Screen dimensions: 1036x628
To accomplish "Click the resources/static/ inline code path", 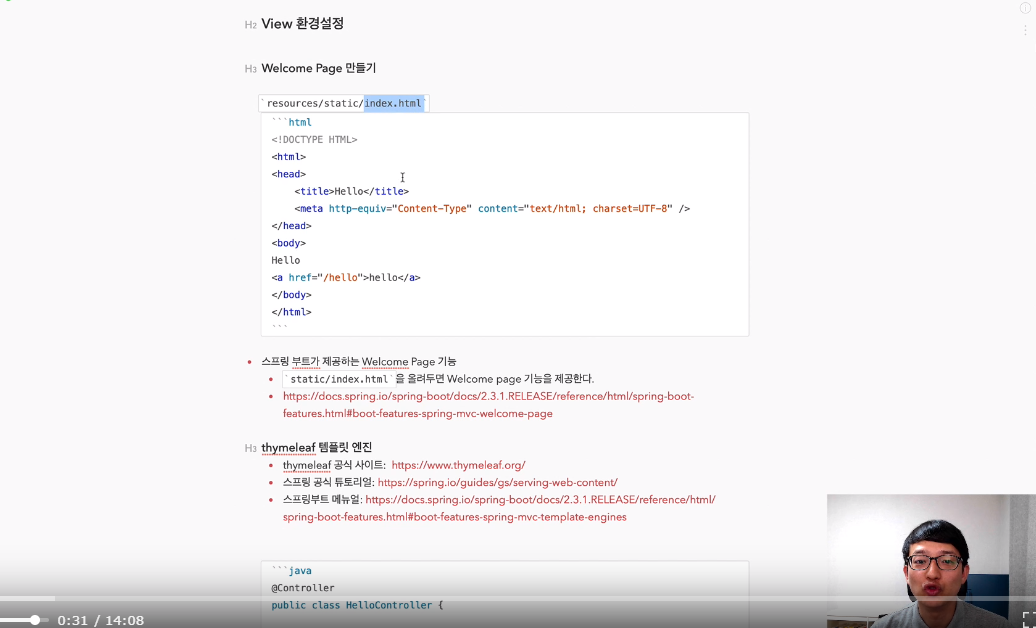I will click(315, 103).
